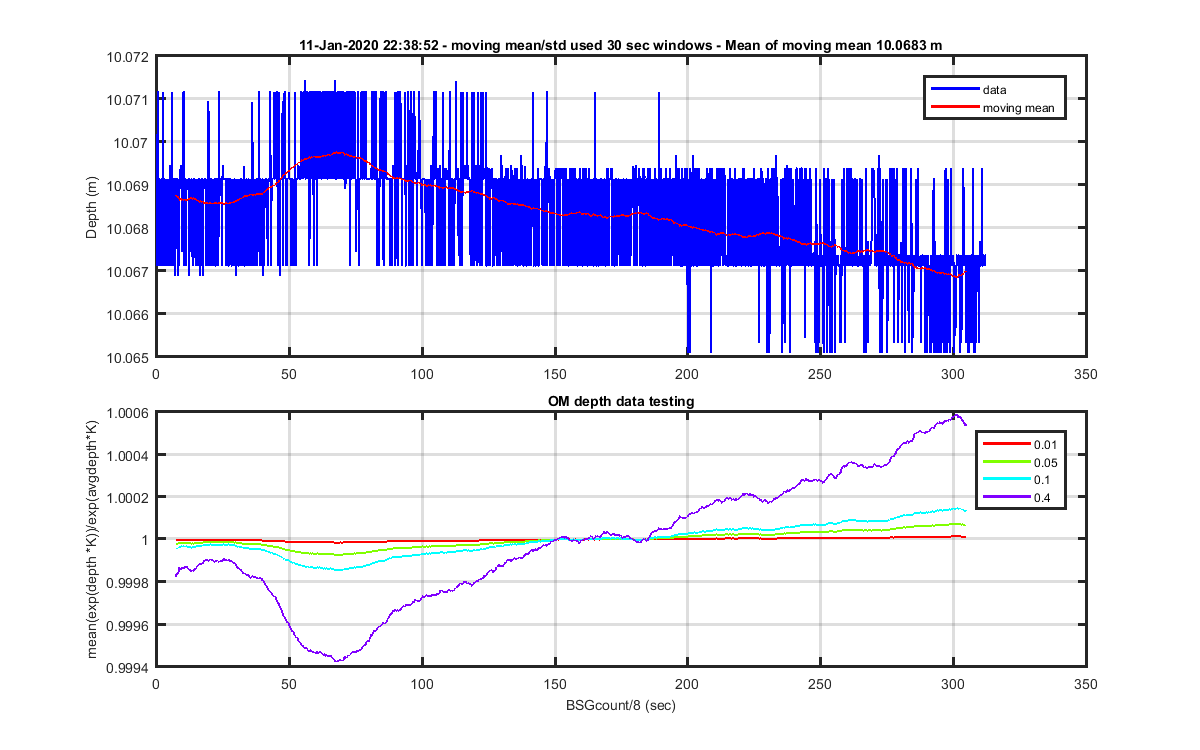
Task: Click the 10.067 tick on depth axis
Action: (128, 272)
